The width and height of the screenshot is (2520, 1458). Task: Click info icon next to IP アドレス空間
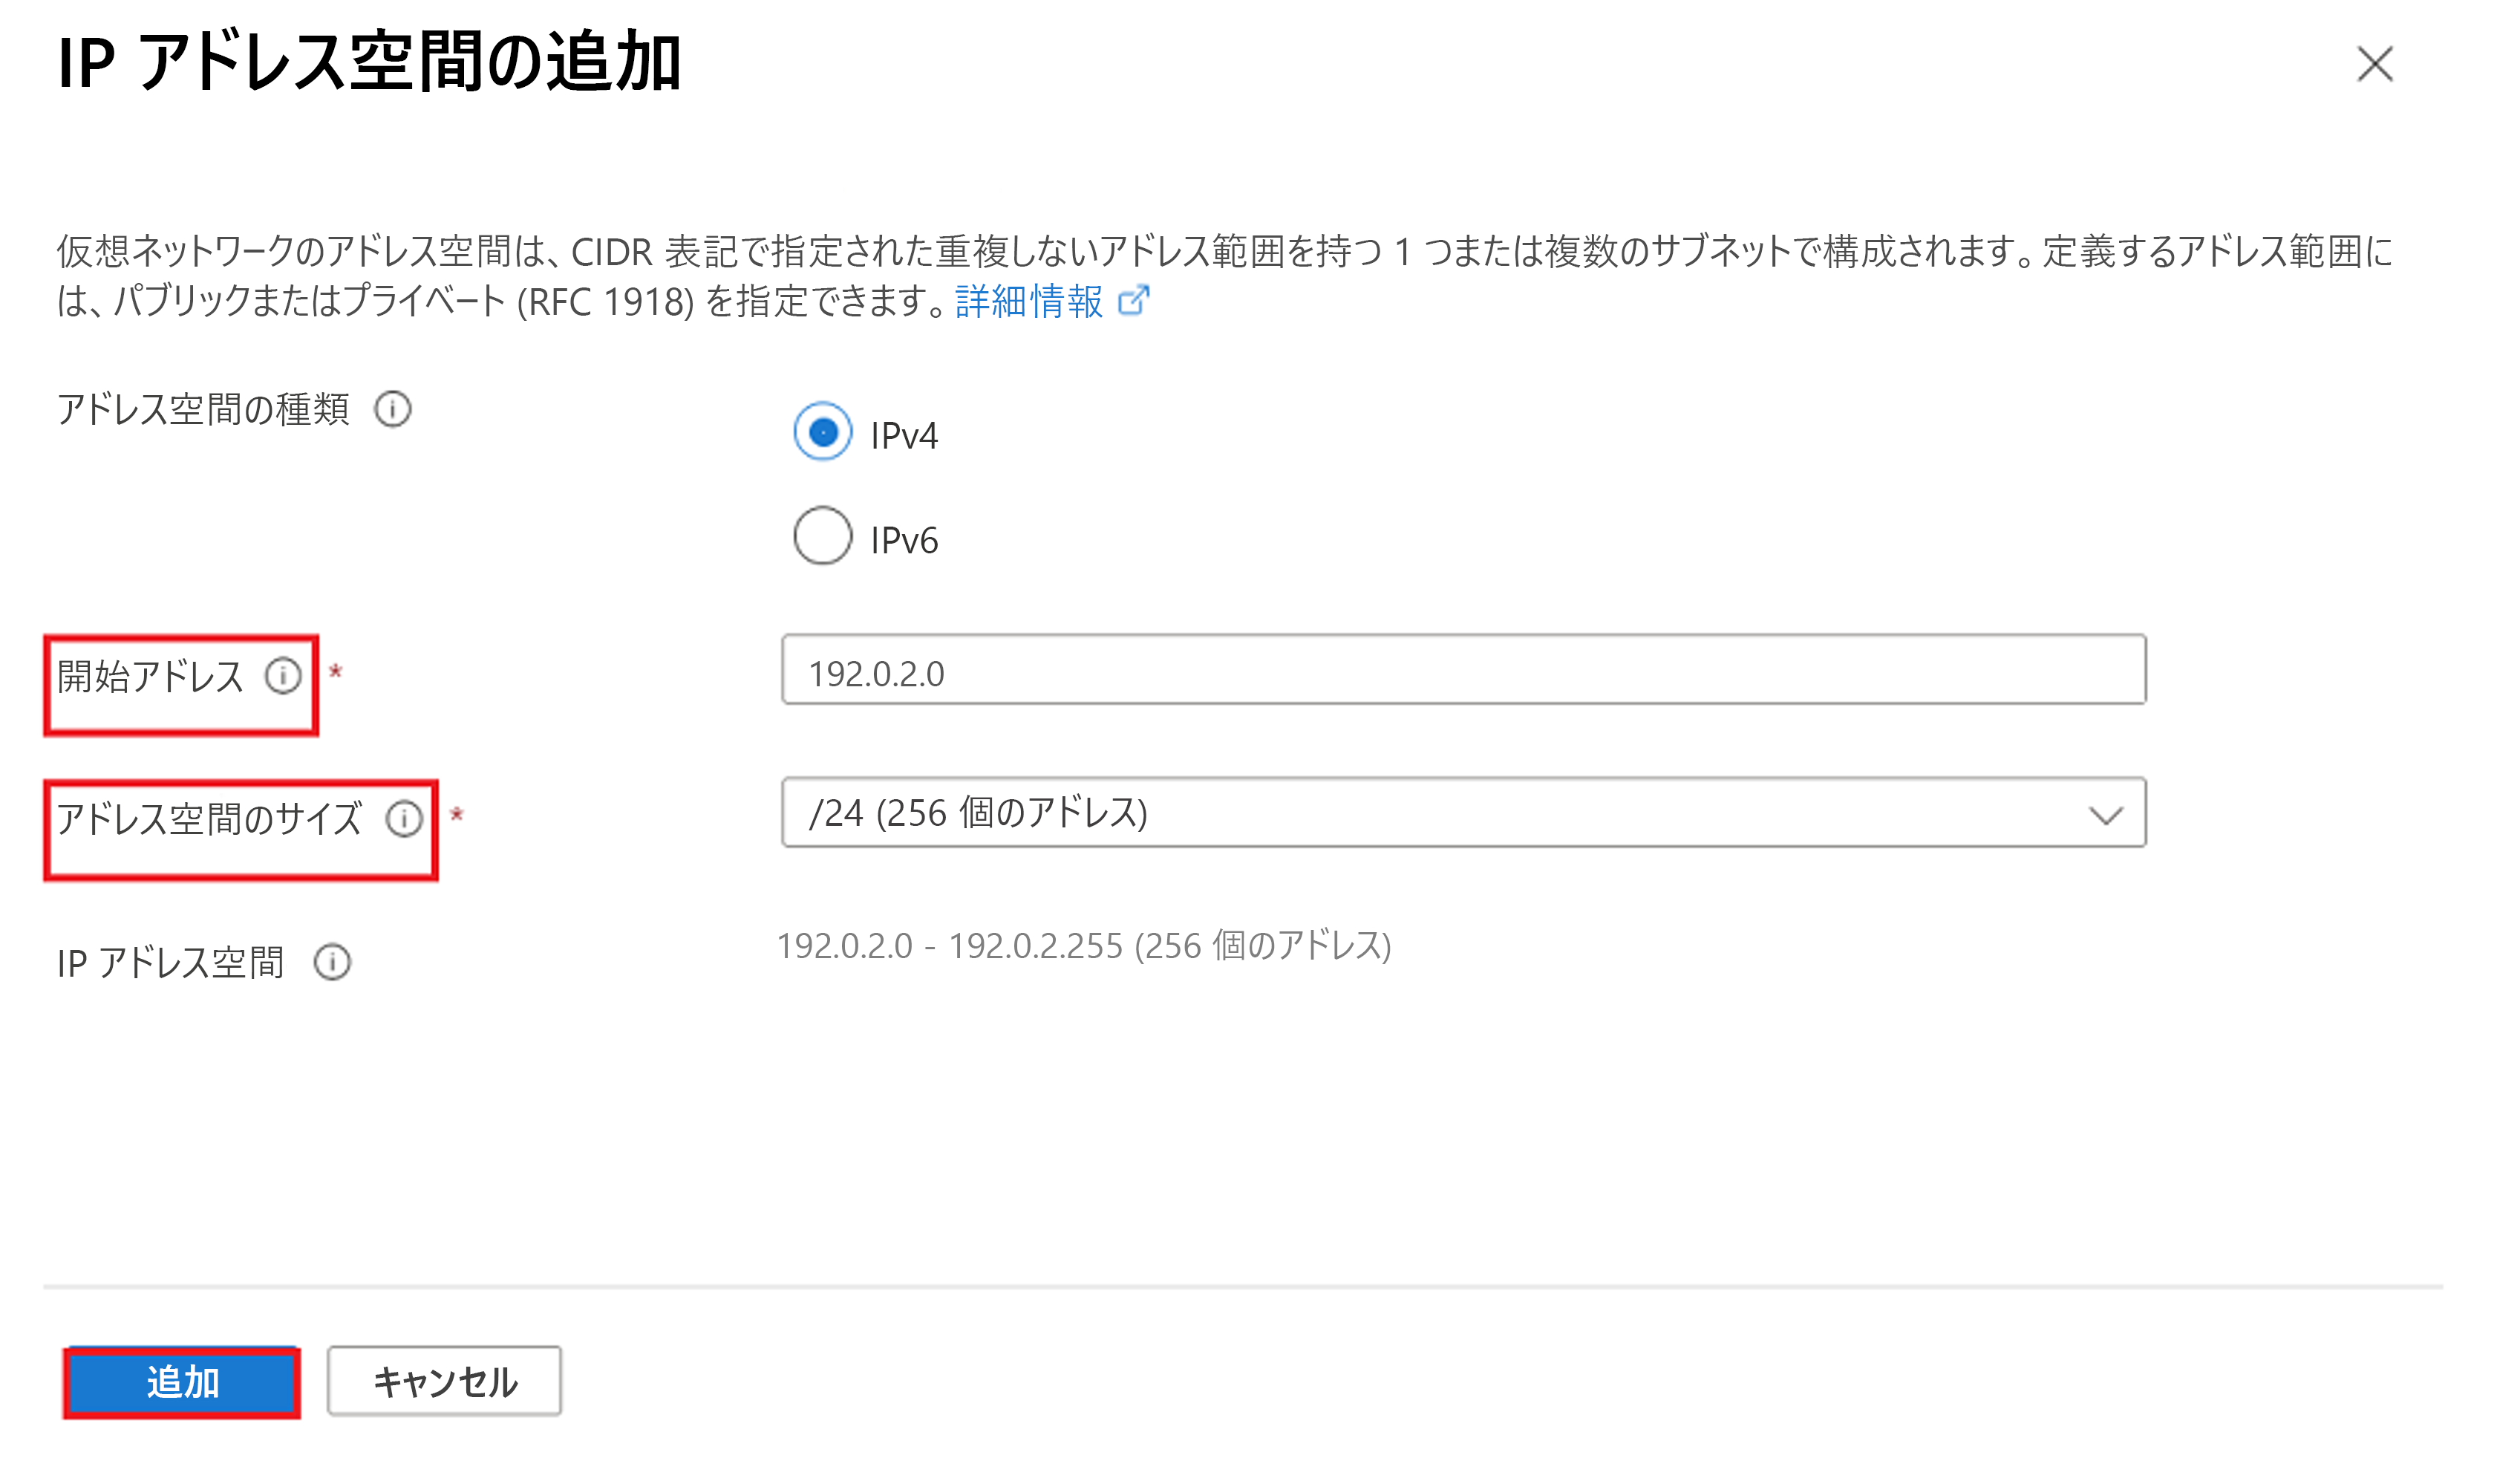[x=332, y=962]
